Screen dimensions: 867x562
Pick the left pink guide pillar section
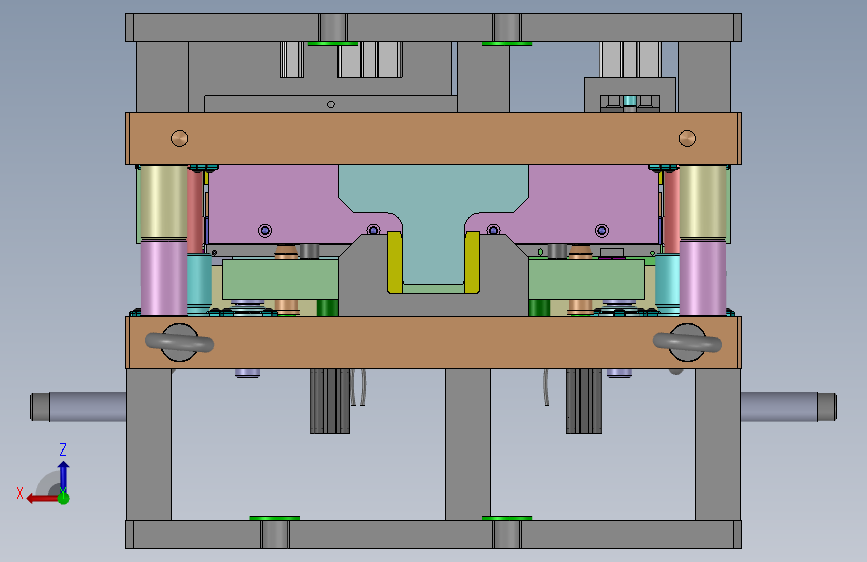[x=164, y=278]
